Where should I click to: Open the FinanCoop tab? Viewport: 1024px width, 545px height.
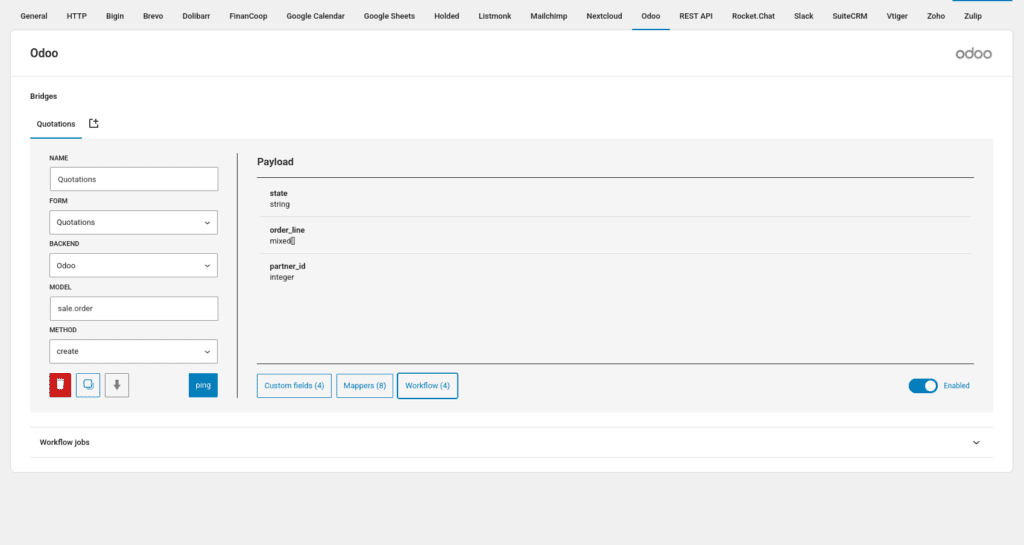pyautogui.click(x=248, y=16)
